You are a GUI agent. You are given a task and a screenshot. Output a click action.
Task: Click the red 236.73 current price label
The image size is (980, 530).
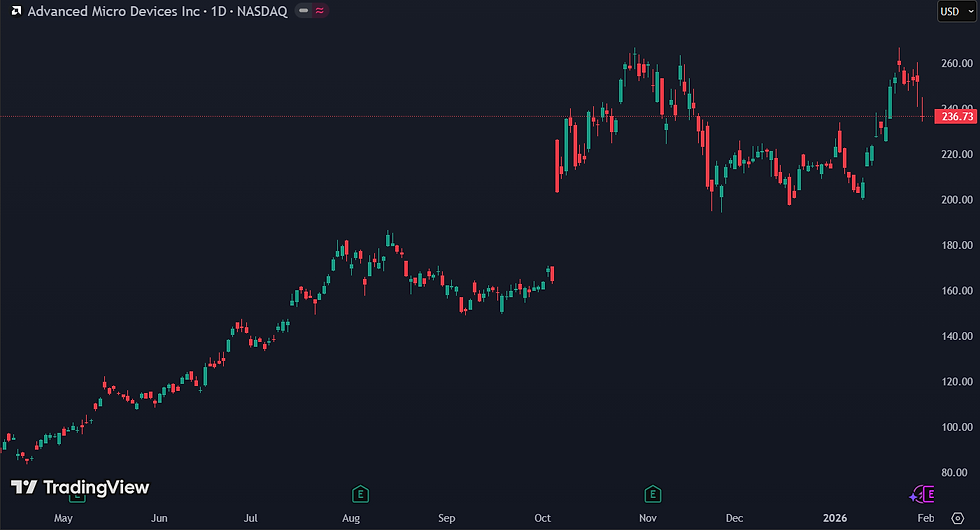(x=956, y=116)
